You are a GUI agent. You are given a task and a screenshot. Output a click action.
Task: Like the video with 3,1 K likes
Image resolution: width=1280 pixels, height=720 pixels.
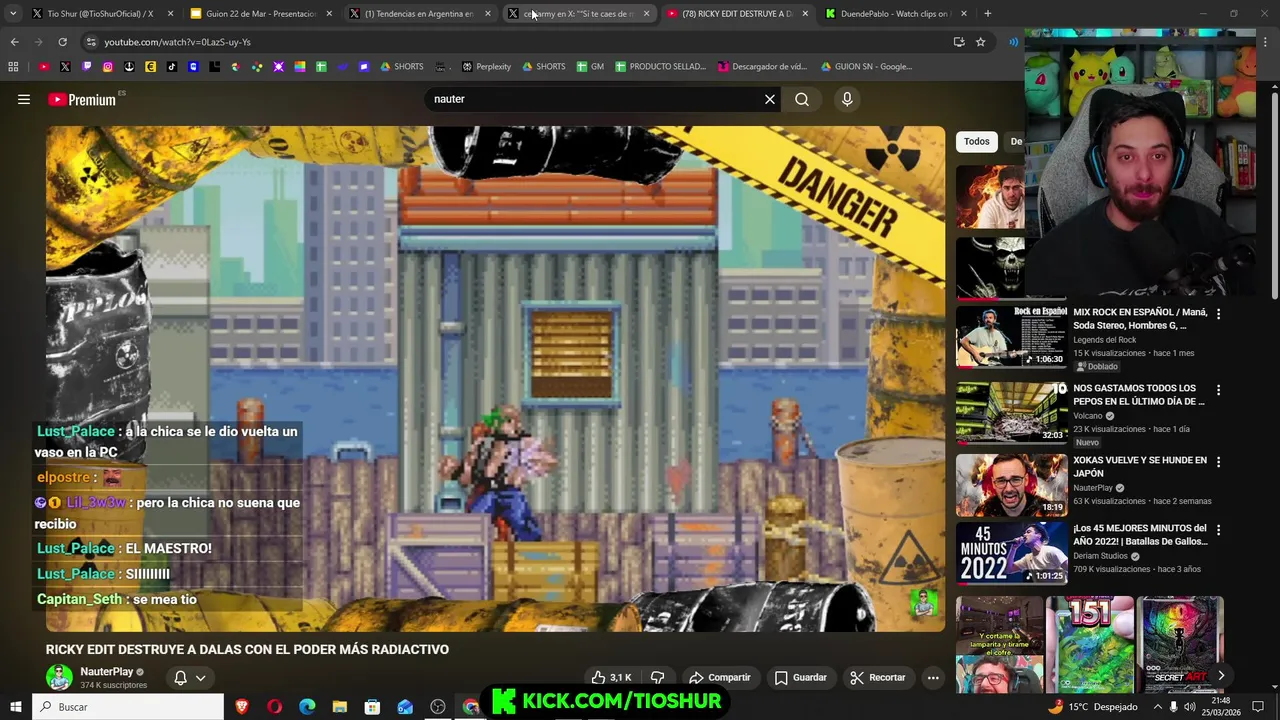point(611,677)
